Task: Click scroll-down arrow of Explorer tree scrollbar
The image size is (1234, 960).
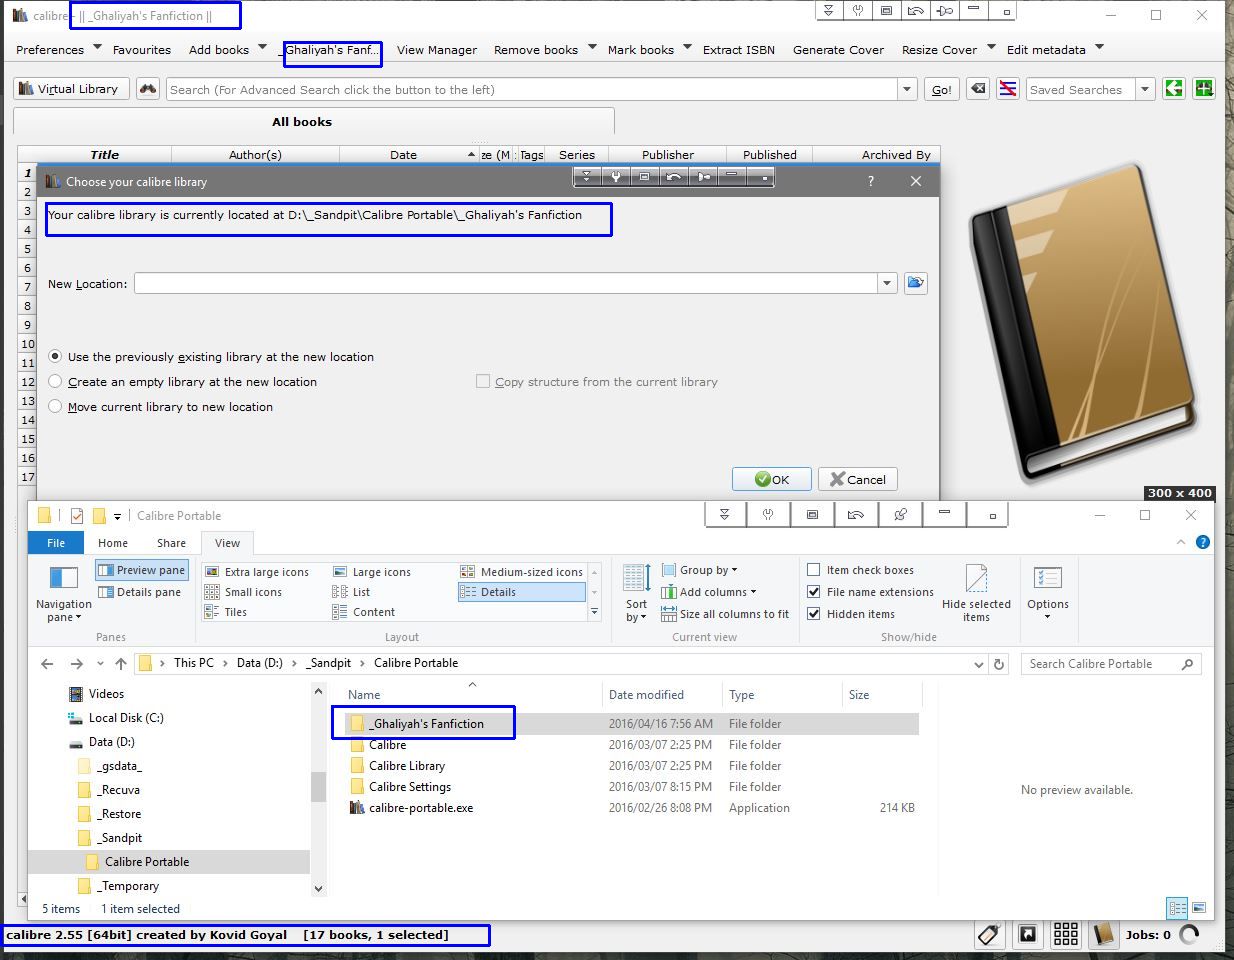Action: coord(318,888)
